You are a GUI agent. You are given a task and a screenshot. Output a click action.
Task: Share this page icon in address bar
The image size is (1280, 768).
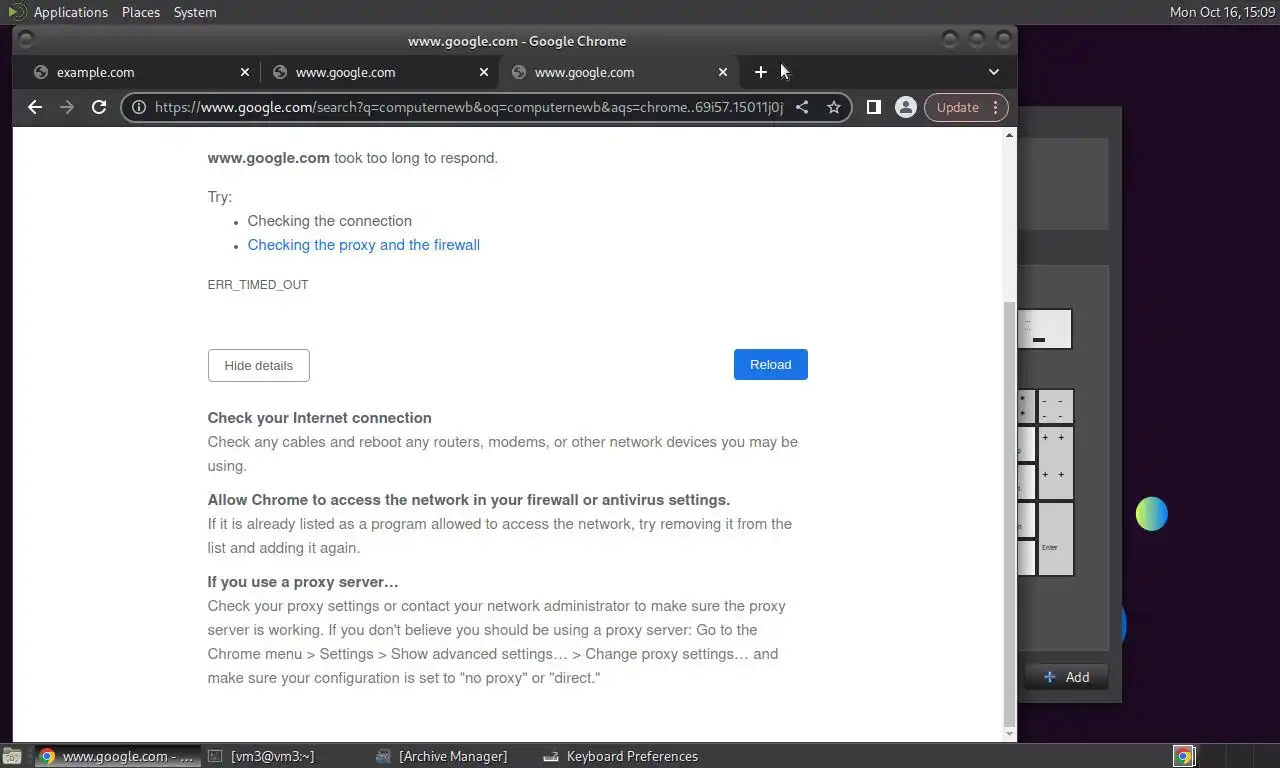click(x=802, y=107)
